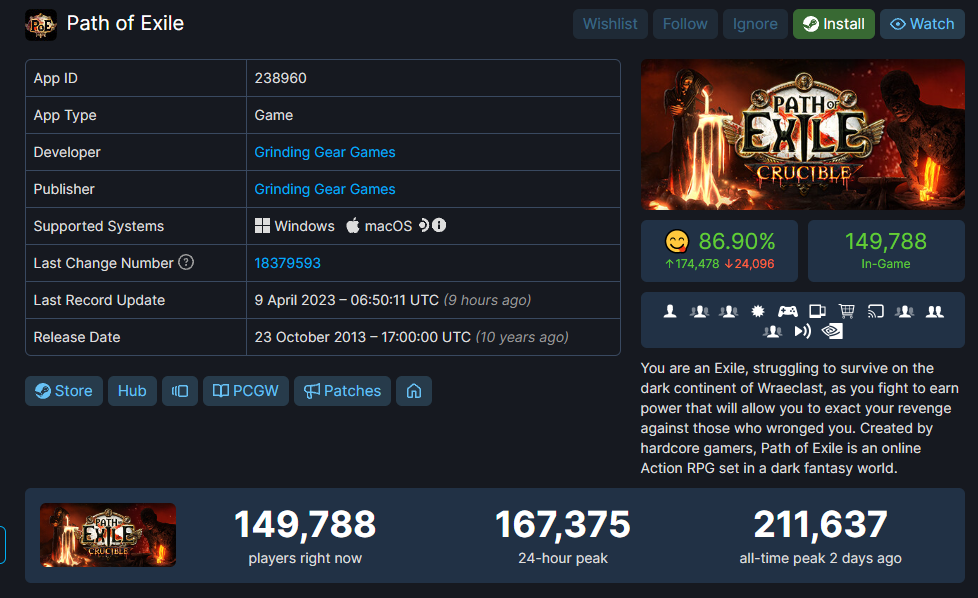978x598 pixels.
Task: Click the green Install button
Action: tap(834, 24)
